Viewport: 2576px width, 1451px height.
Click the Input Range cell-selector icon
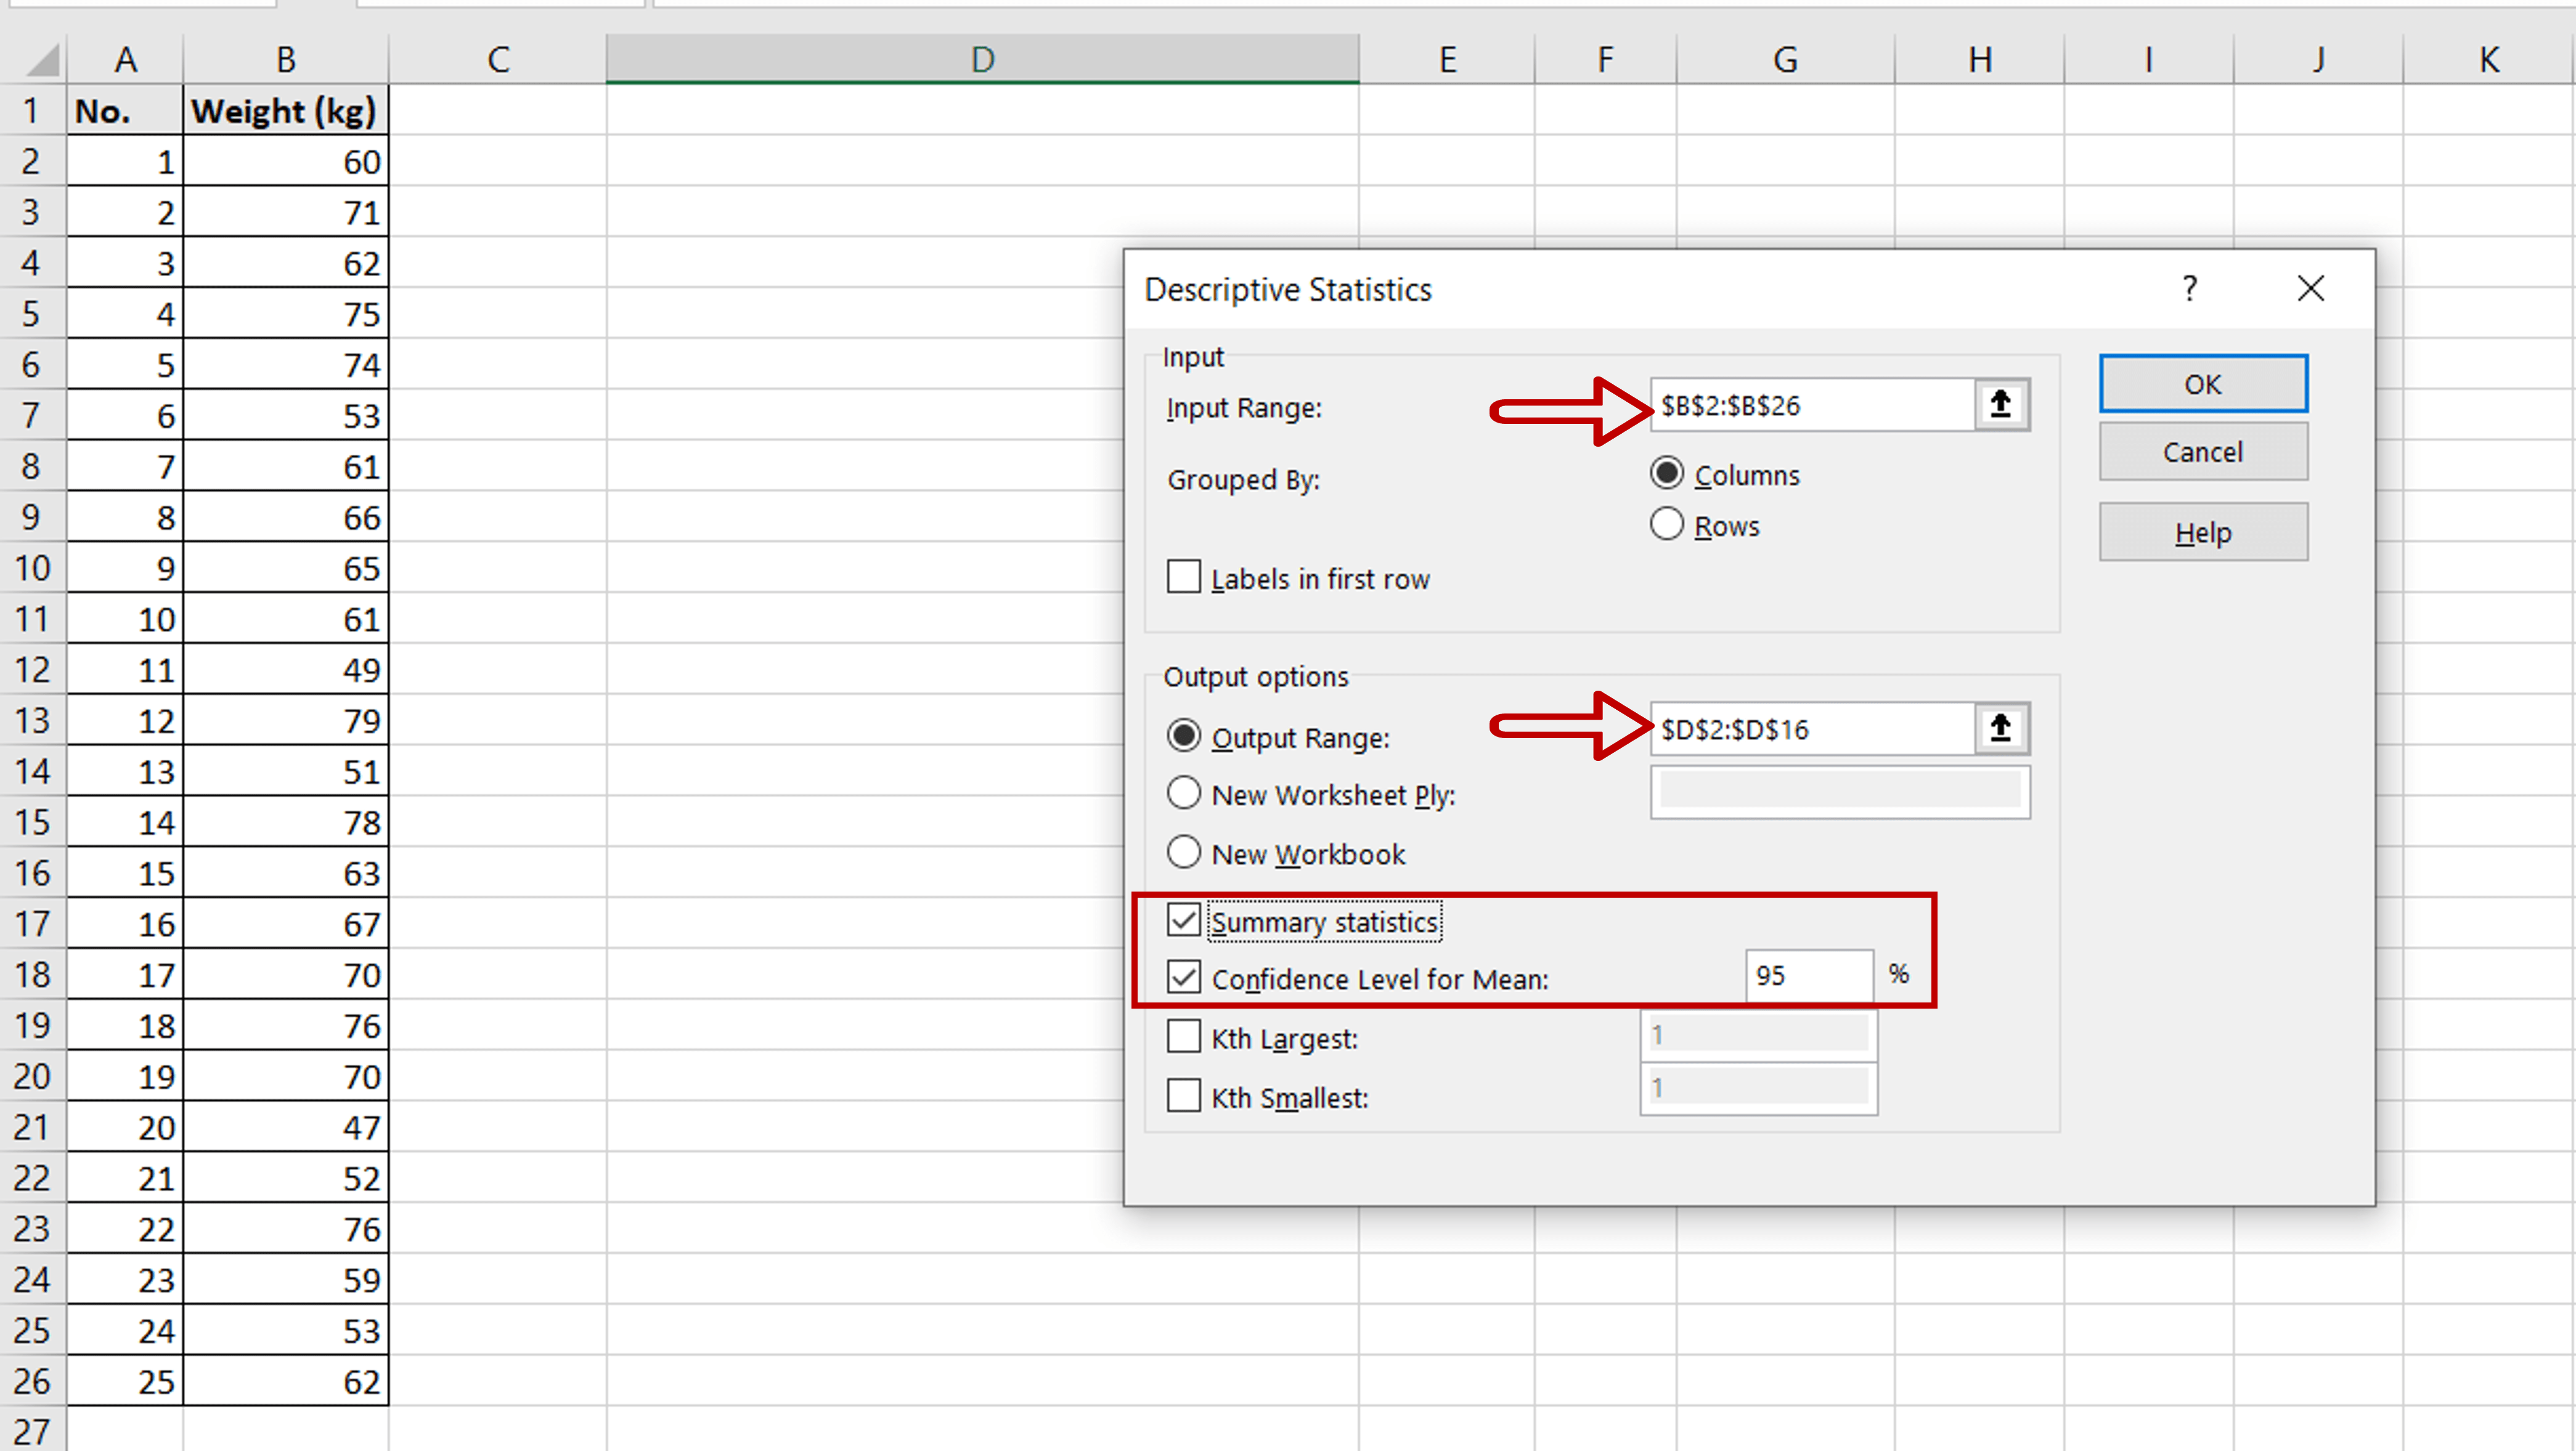[2000, 404]
